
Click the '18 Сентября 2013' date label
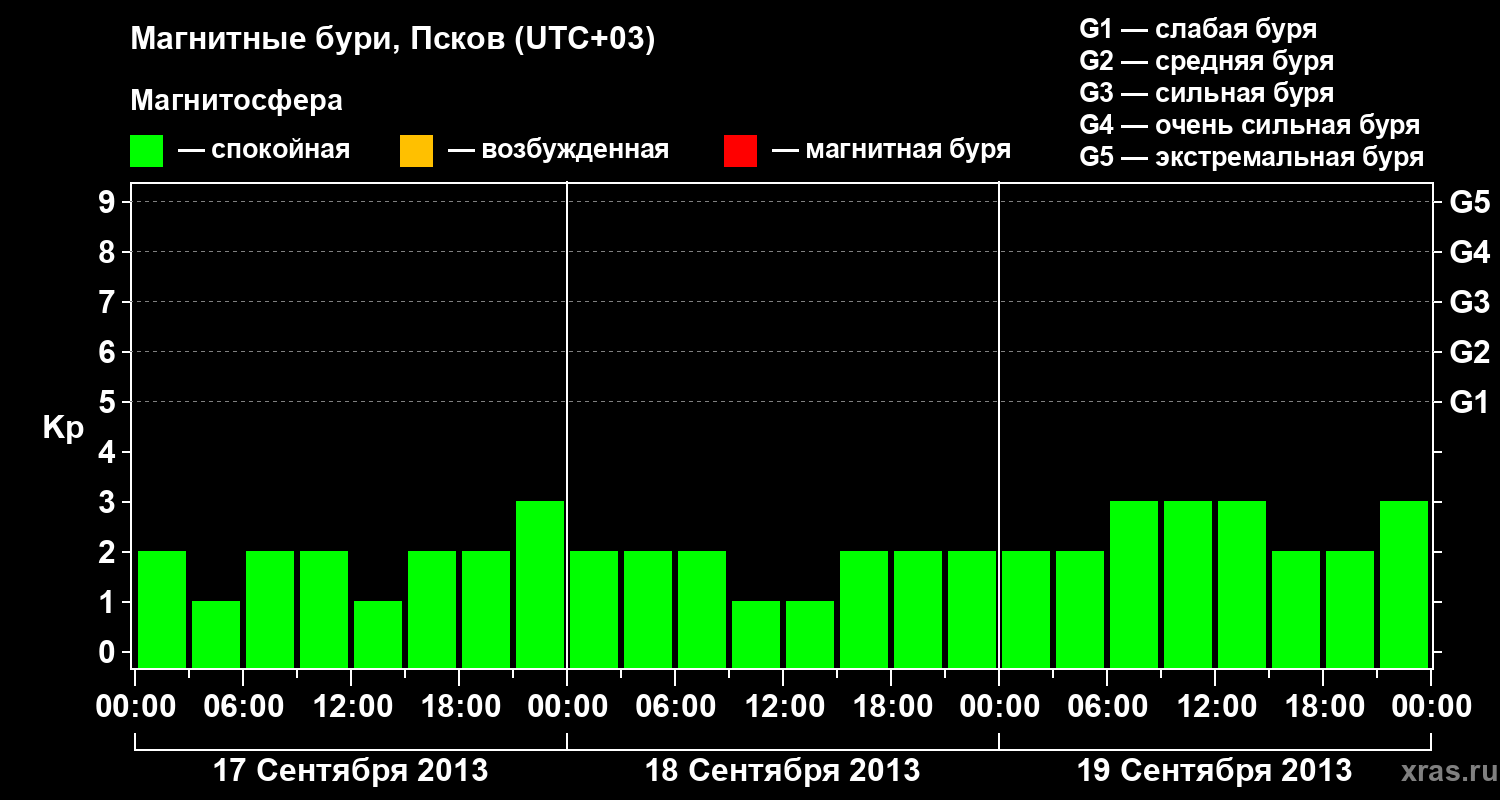(783, 771)
